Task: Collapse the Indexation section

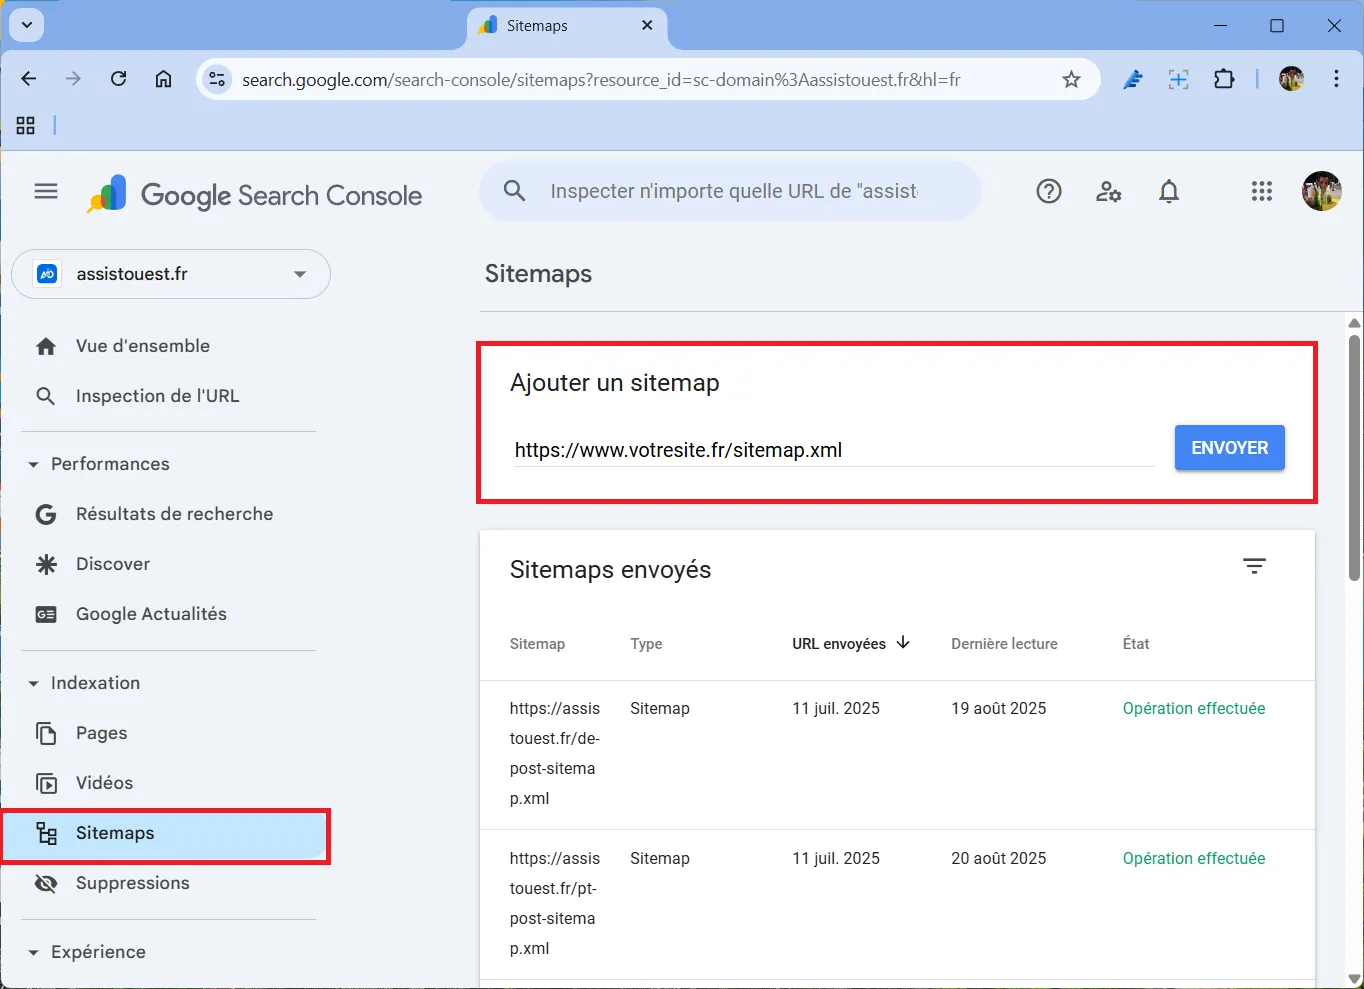Action: [34, 683]
